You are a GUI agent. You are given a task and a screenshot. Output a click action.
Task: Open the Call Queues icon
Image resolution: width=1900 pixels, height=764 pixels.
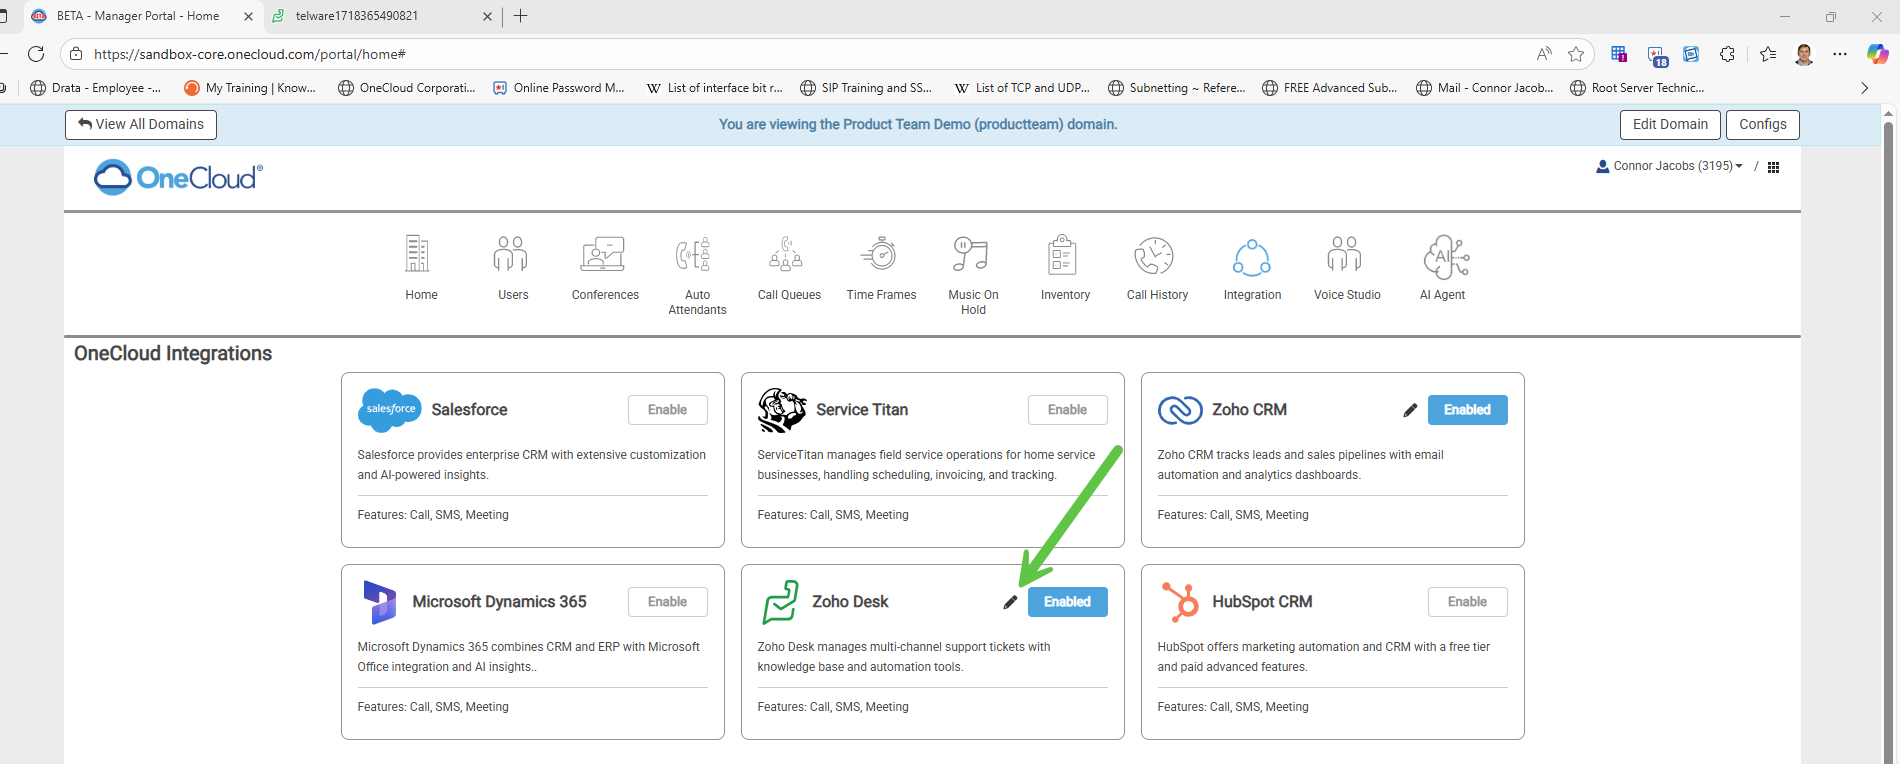tap(788, 256)
